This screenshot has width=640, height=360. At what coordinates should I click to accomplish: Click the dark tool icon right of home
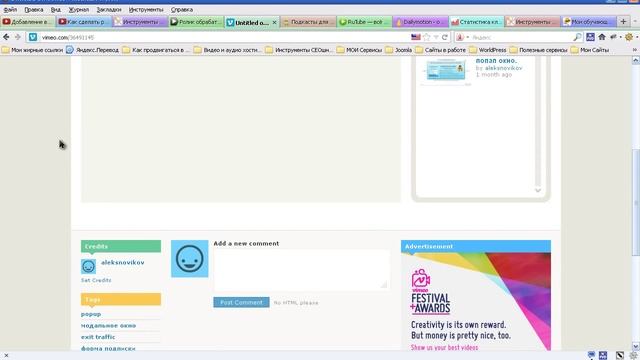[613, 37]
